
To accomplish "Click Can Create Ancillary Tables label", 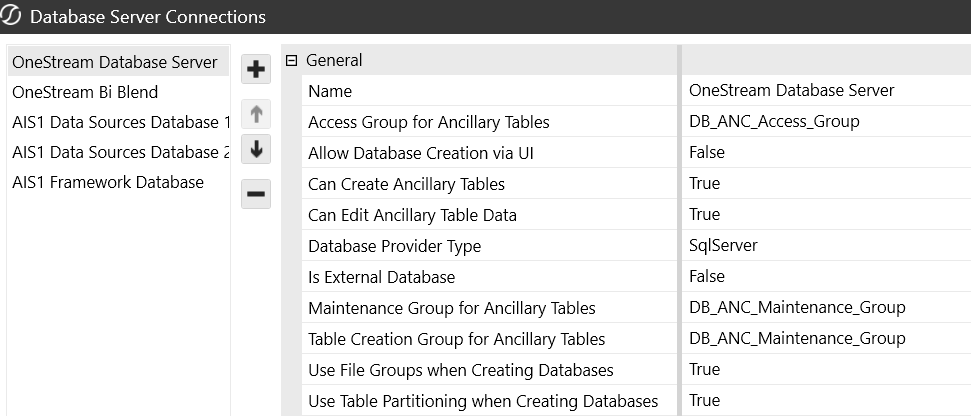I will pyautogui.click(x=406, y=184).
